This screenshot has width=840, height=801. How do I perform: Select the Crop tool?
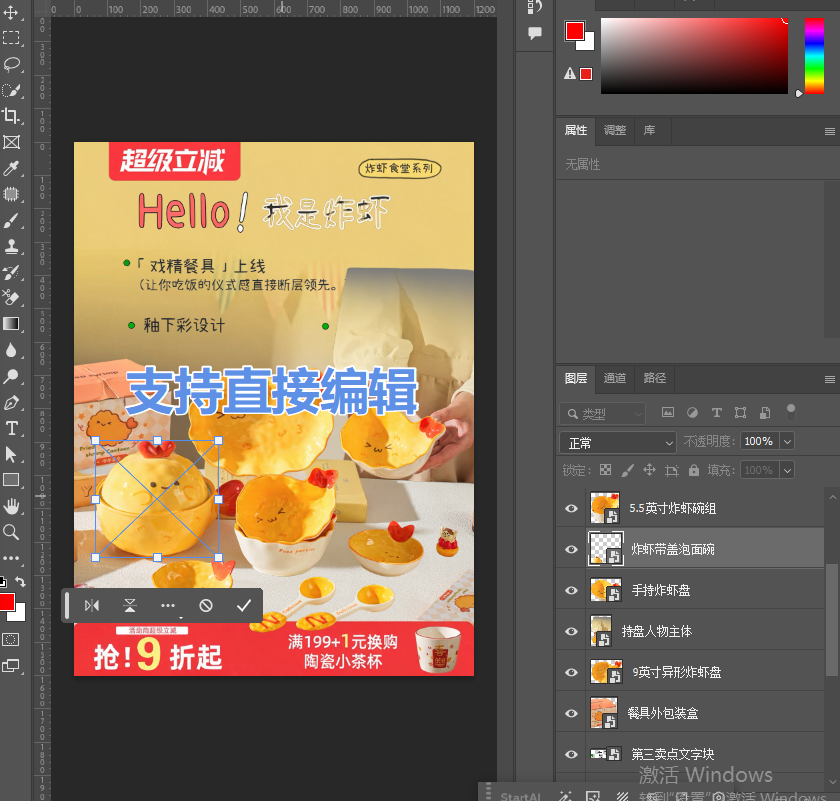click(x=11, y=116)
